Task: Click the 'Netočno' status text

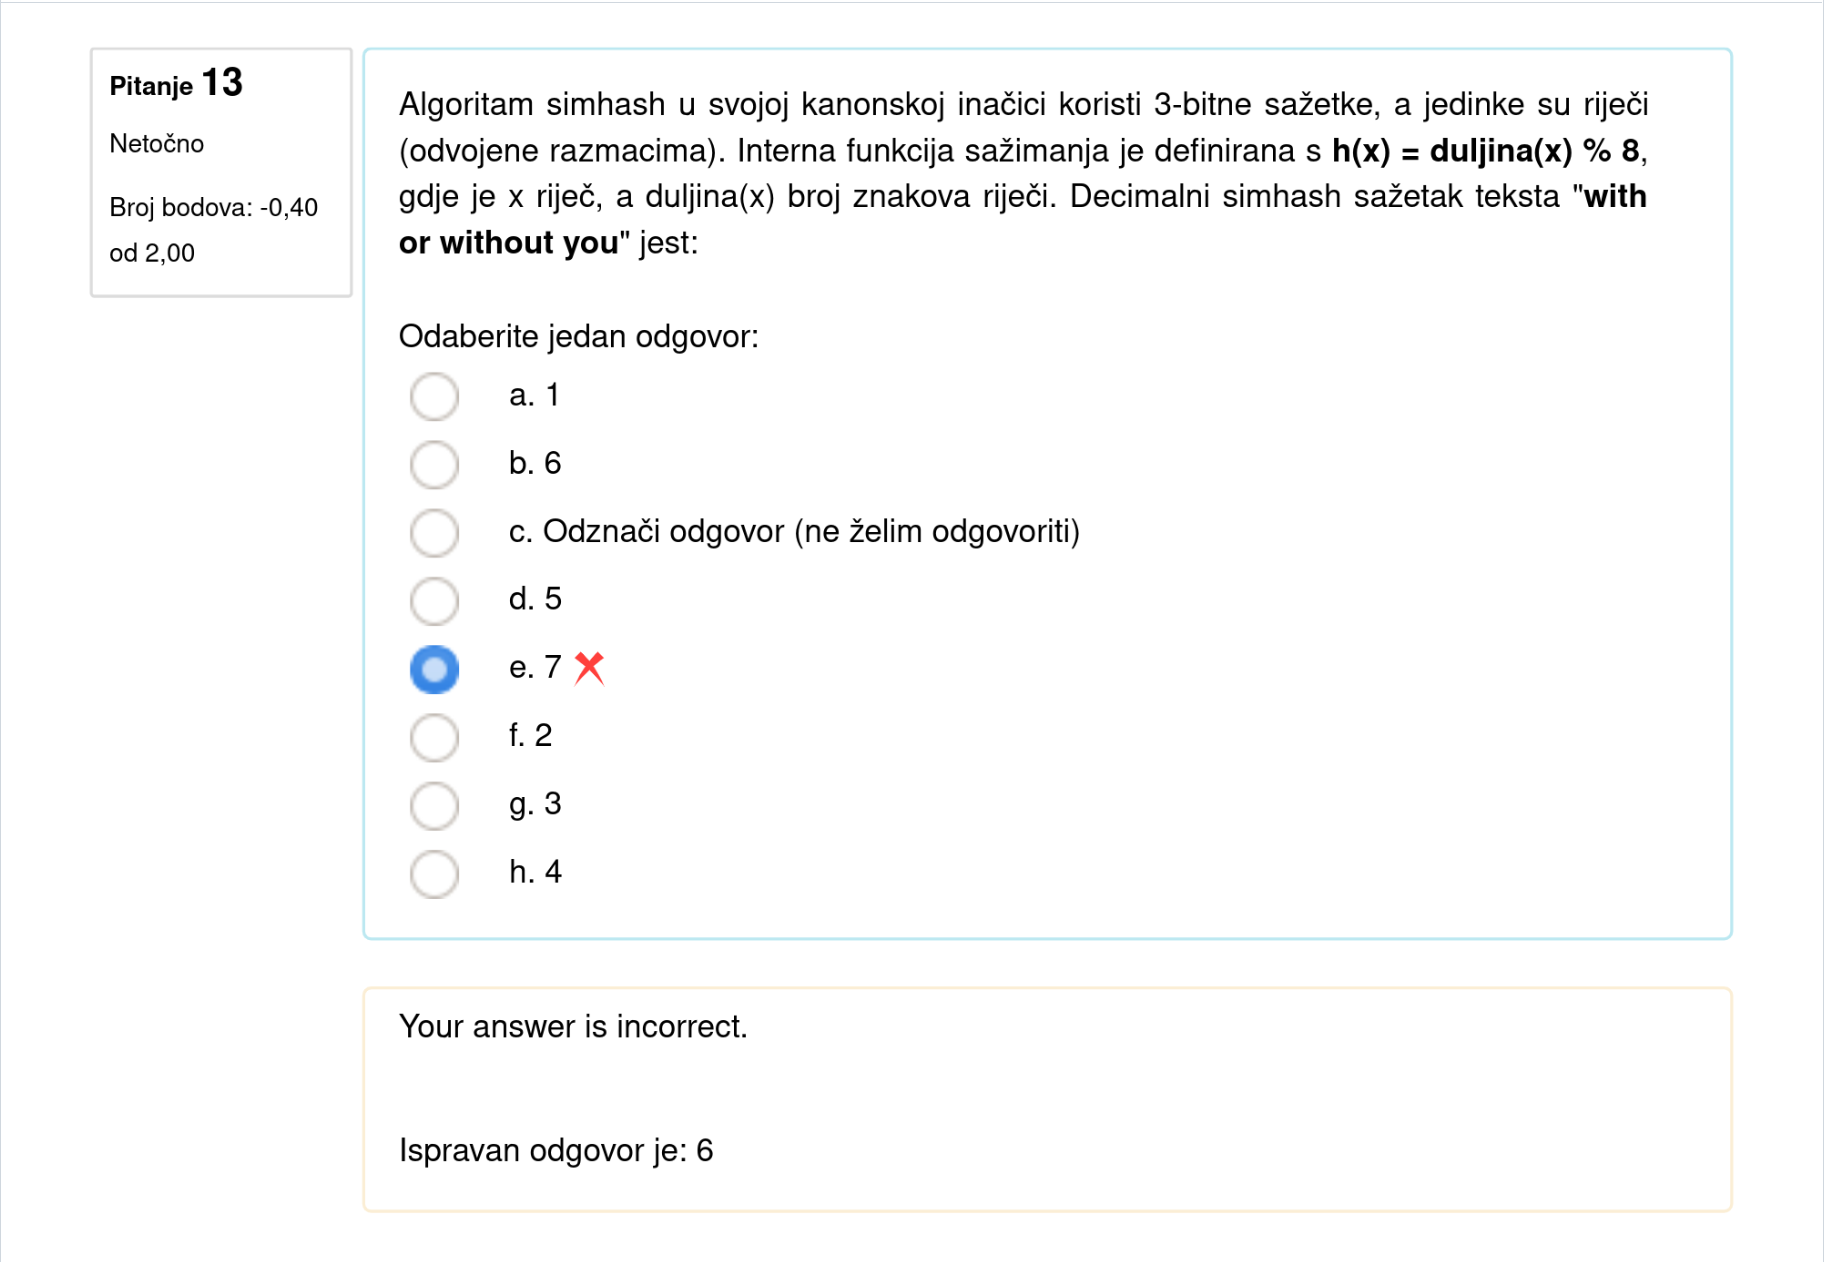Action: [157, 144]
